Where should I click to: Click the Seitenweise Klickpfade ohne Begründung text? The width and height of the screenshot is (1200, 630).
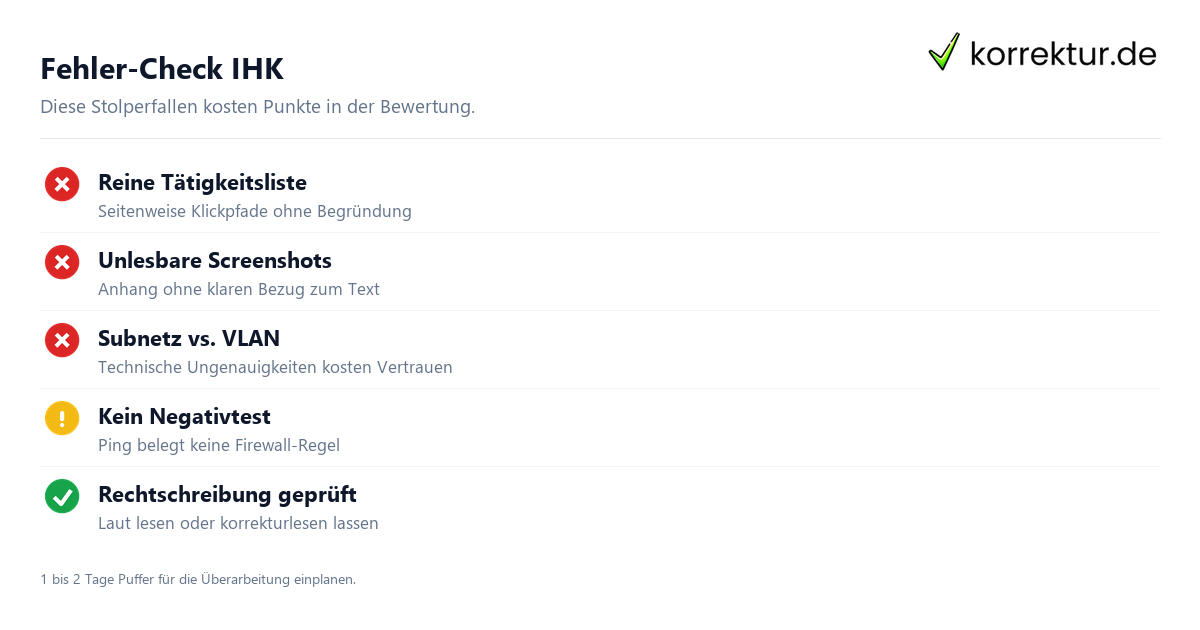[x=255, y=212]
